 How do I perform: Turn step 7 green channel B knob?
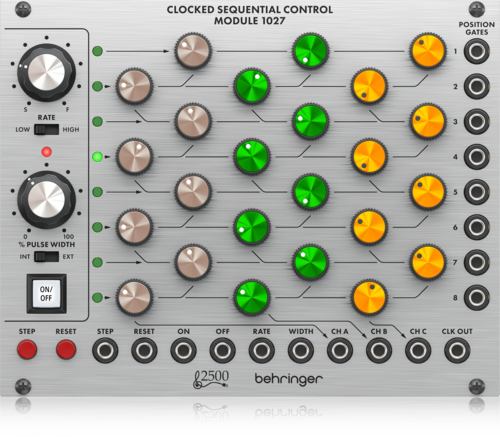pos(310,262)
